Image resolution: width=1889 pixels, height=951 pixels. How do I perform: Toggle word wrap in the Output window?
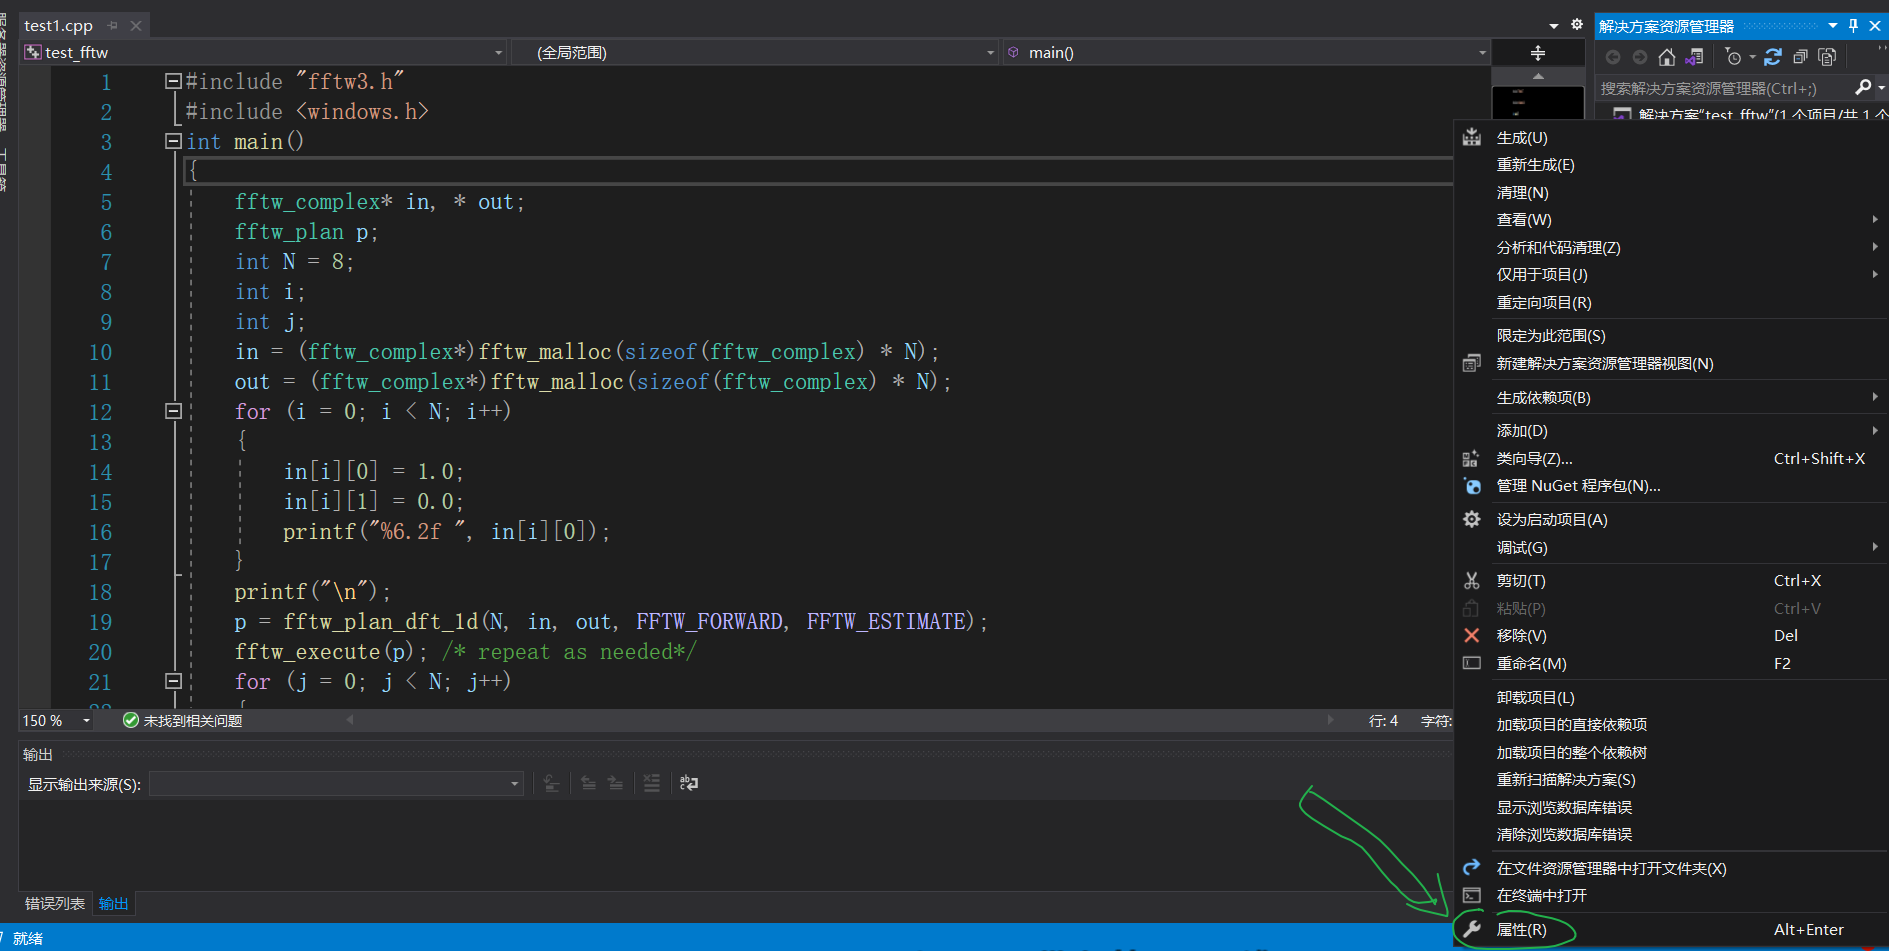688,783
